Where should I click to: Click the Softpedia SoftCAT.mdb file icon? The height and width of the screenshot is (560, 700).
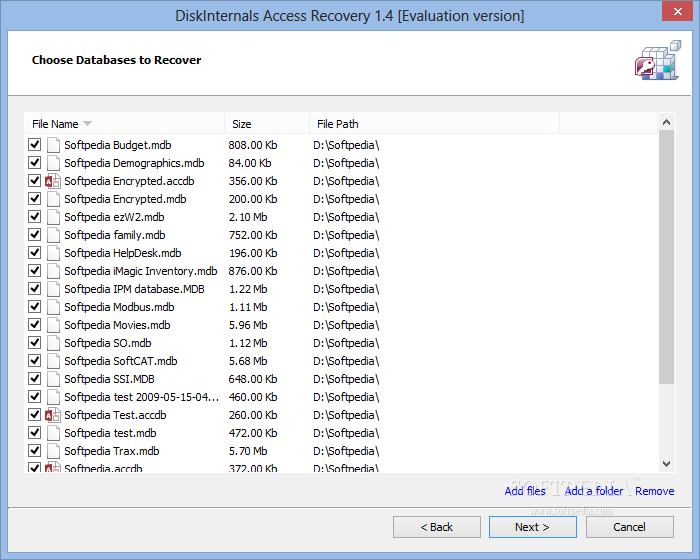pyautogui.click(x=53, y=361)
